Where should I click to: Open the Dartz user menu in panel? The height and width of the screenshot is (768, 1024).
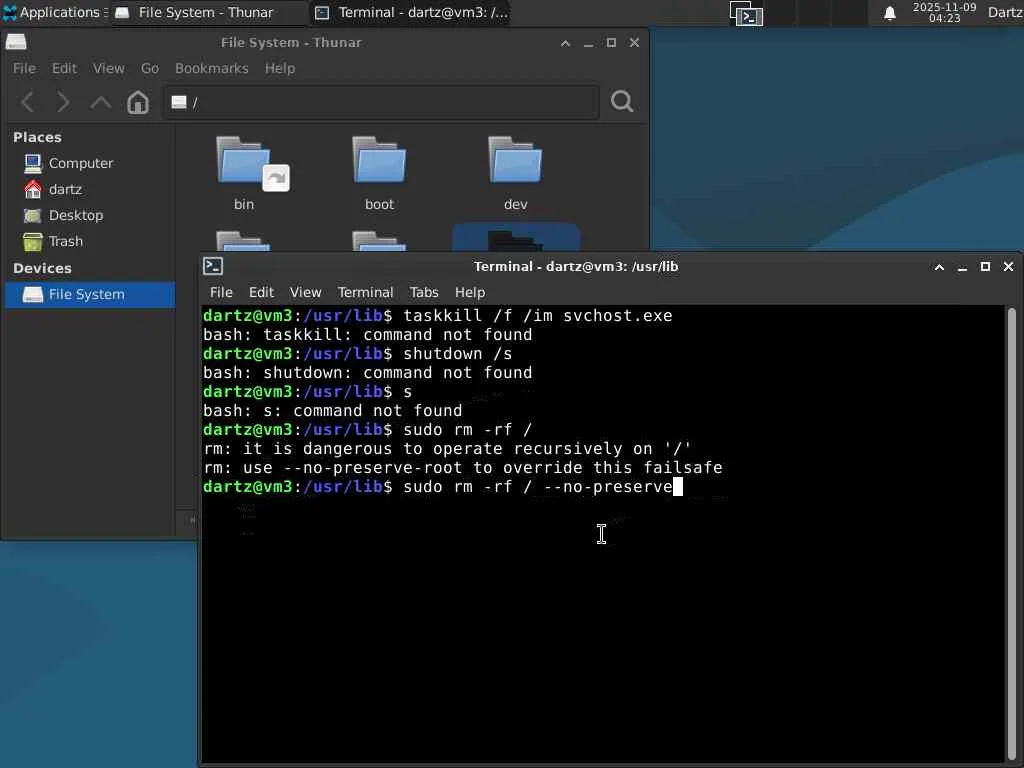1005,12
